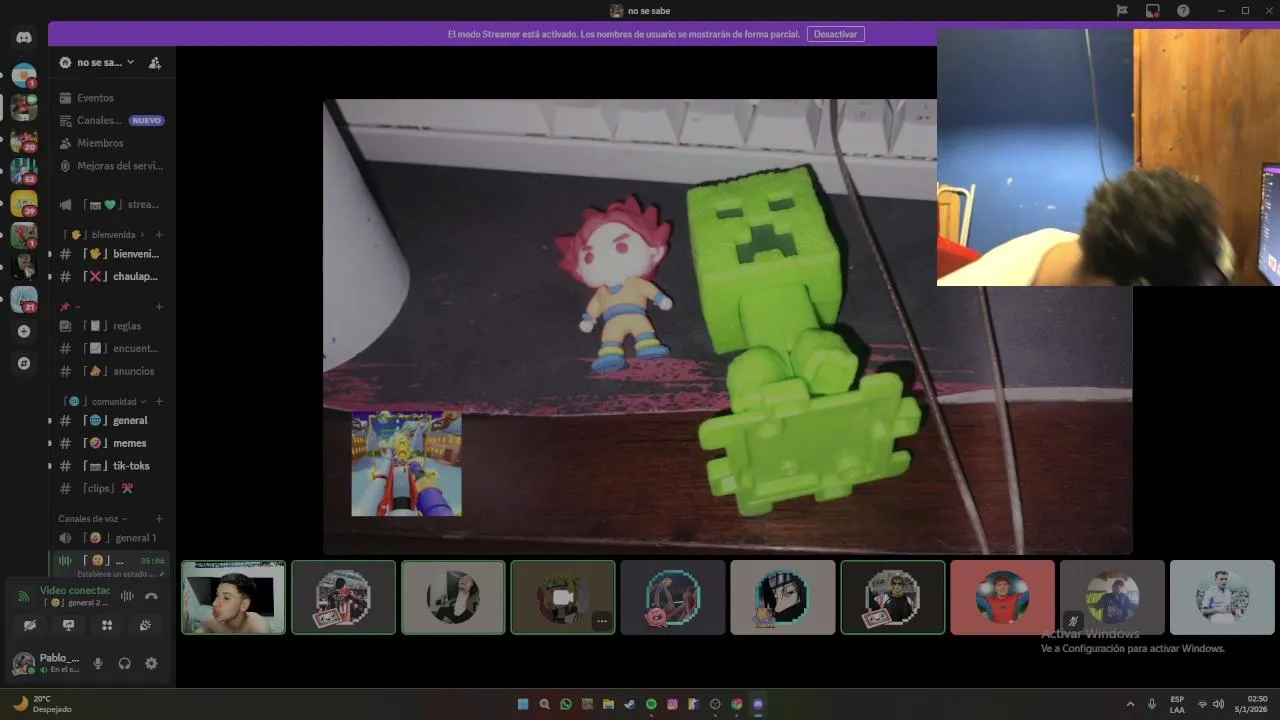Open the server with 52 notifications
1280x720 pixels.
[24, 172]
